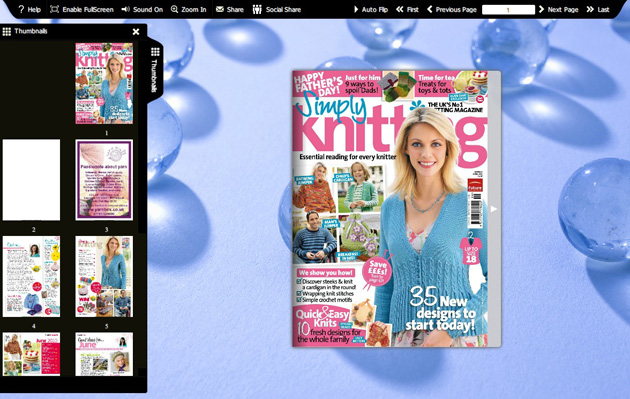
Task: Click the page number input field
Action: coord(508,10)
